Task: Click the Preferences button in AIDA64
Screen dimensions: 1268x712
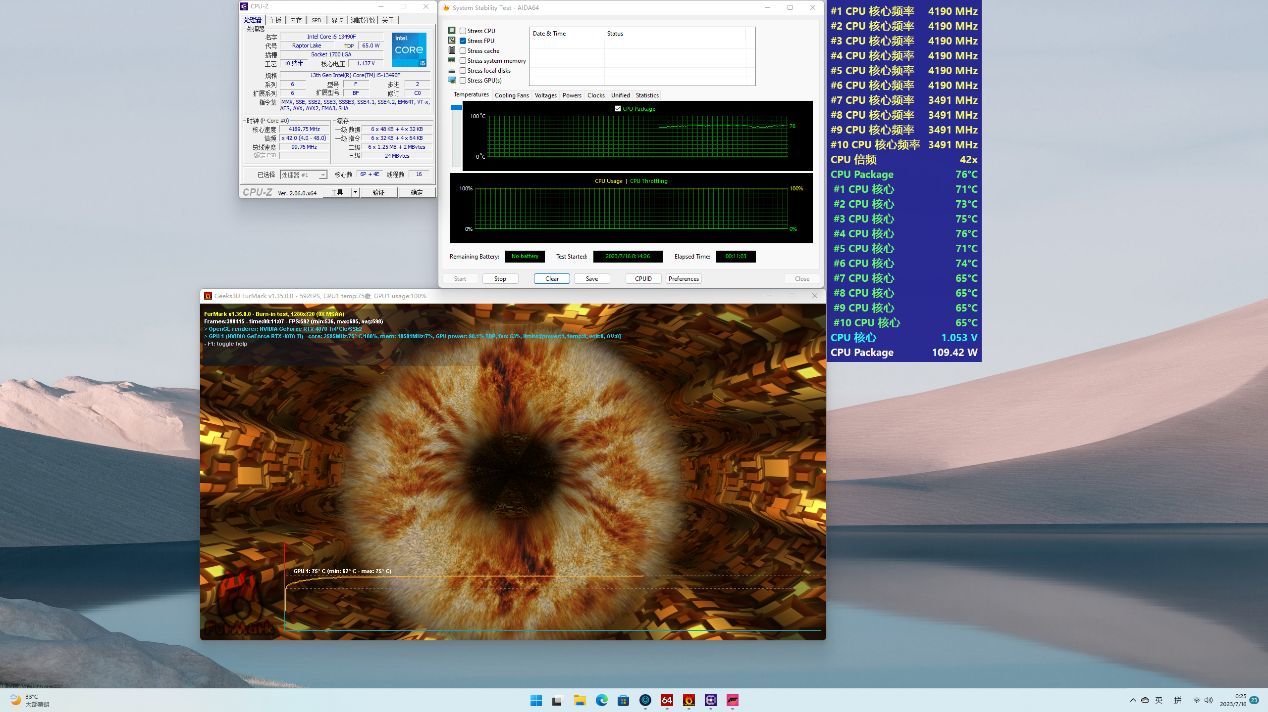Action: (x=684, y=279)
